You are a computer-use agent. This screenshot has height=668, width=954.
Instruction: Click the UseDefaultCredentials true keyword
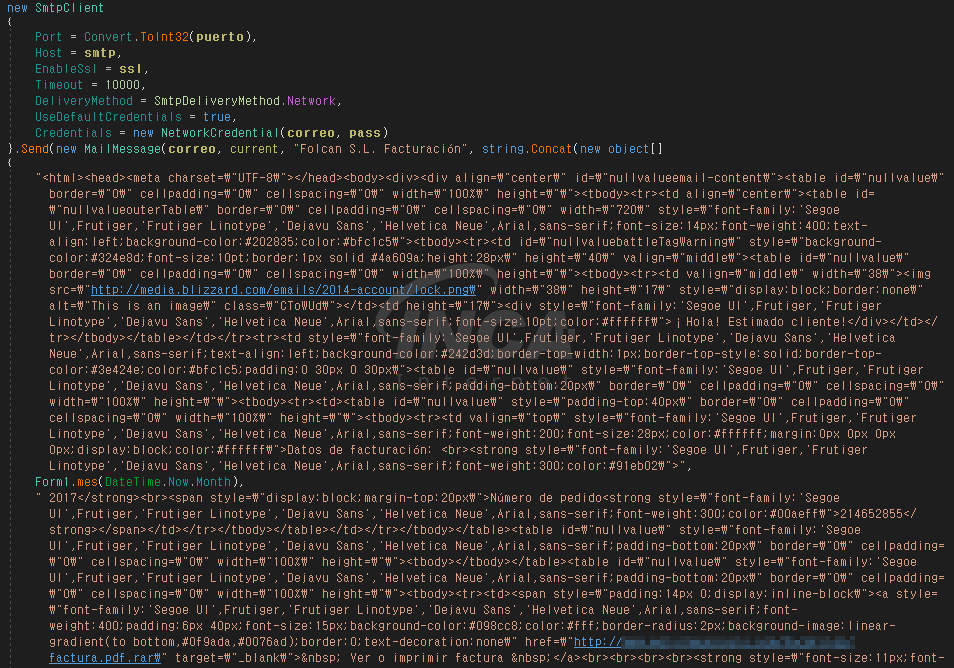click(217, 117)
